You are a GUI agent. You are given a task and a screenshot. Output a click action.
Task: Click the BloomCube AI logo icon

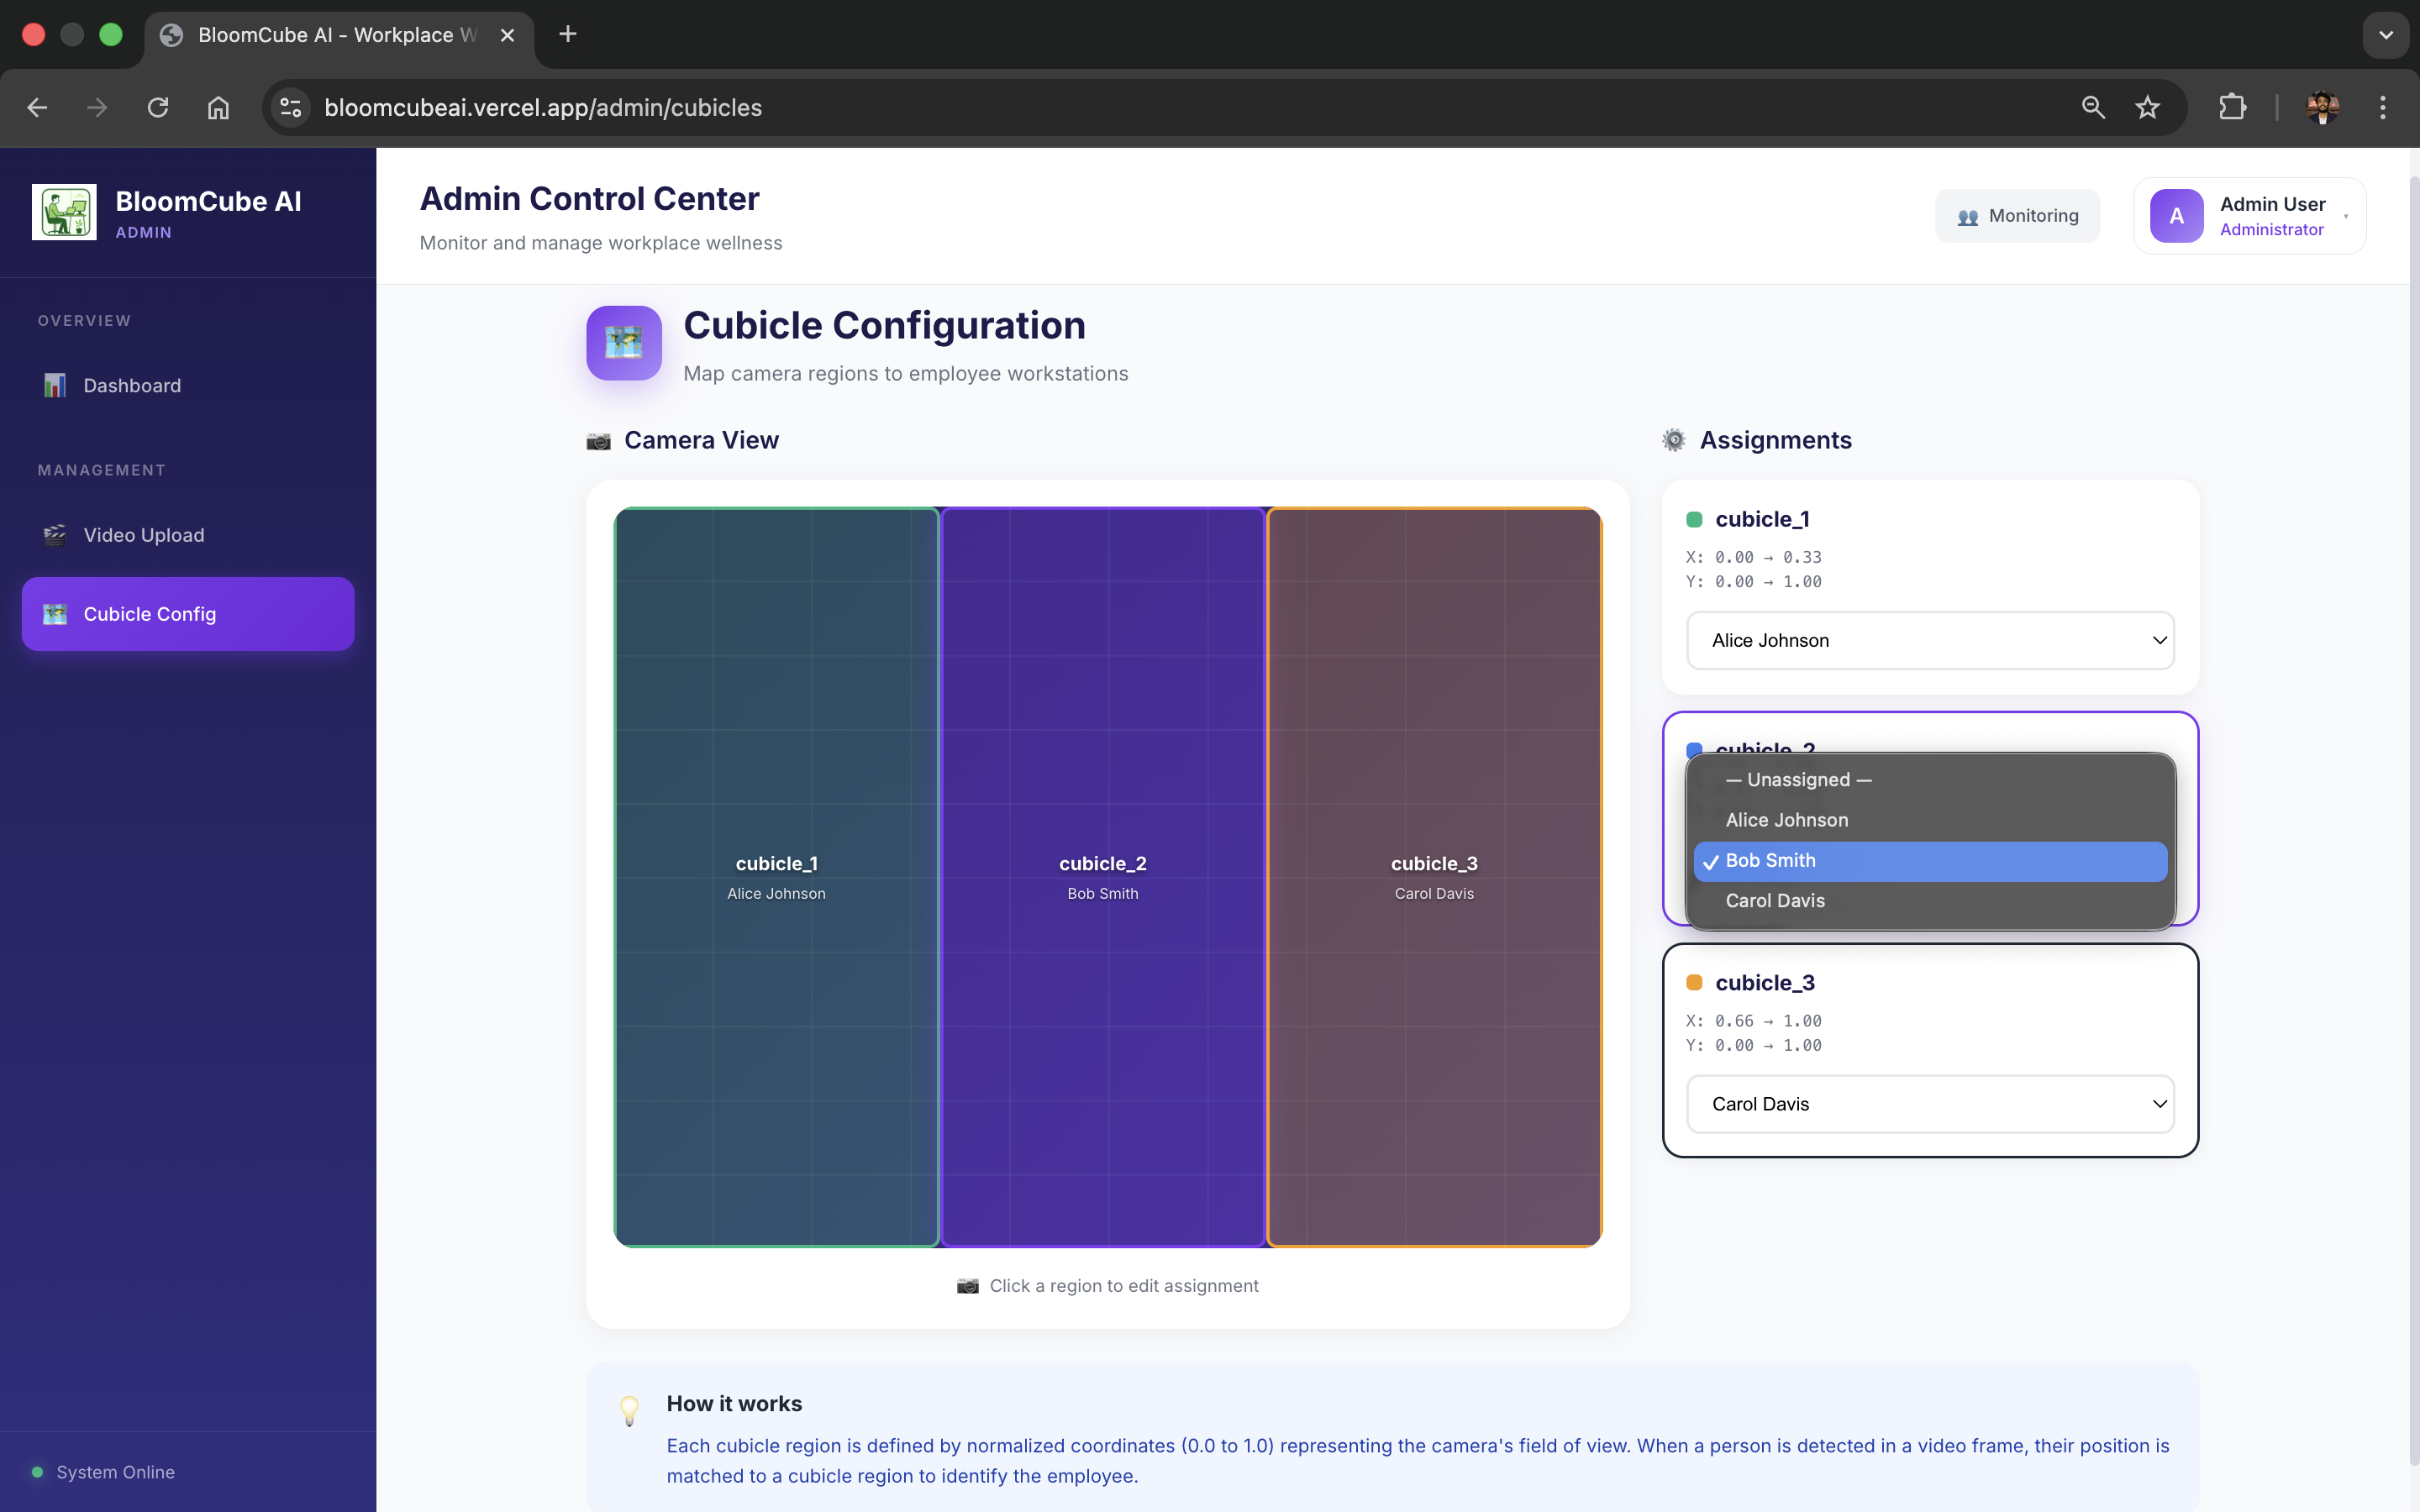[x=64, y=212]
